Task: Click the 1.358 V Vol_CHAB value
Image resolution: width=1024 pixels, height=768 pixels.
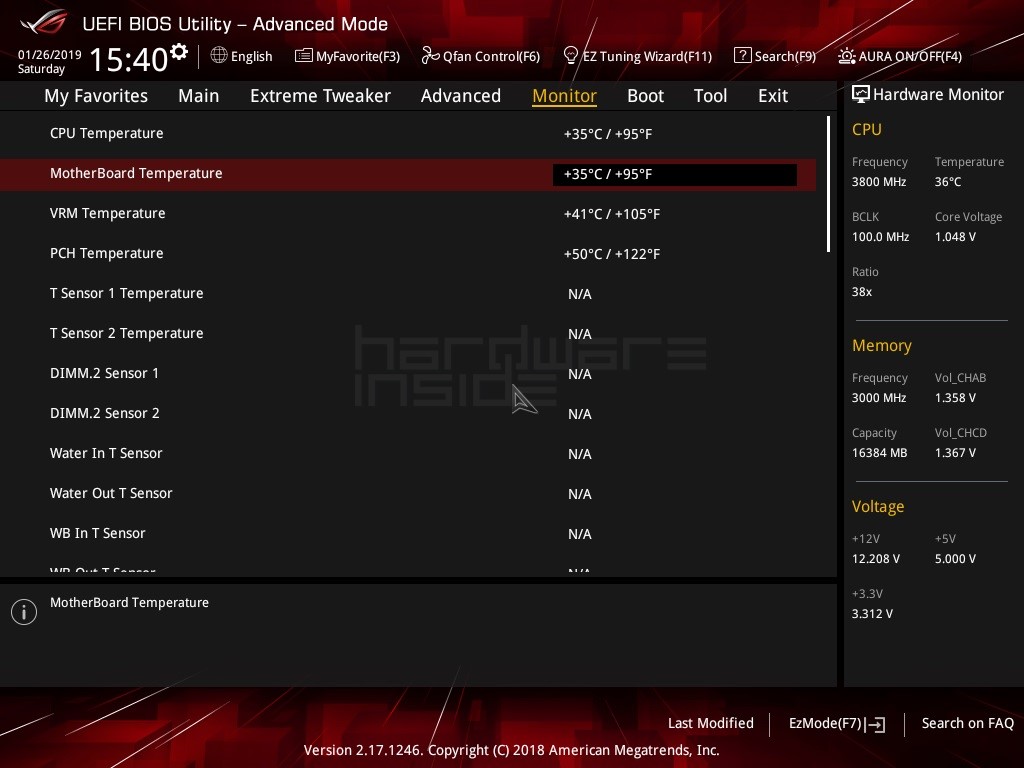Action: pos(955,398)
